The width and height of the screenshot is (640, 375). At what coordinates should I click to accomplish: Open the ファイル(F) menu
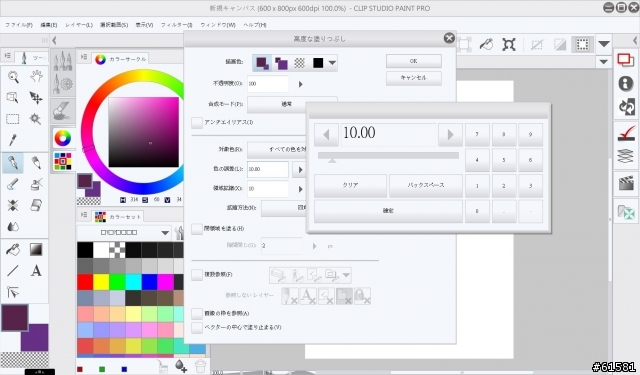coord(19,25)
